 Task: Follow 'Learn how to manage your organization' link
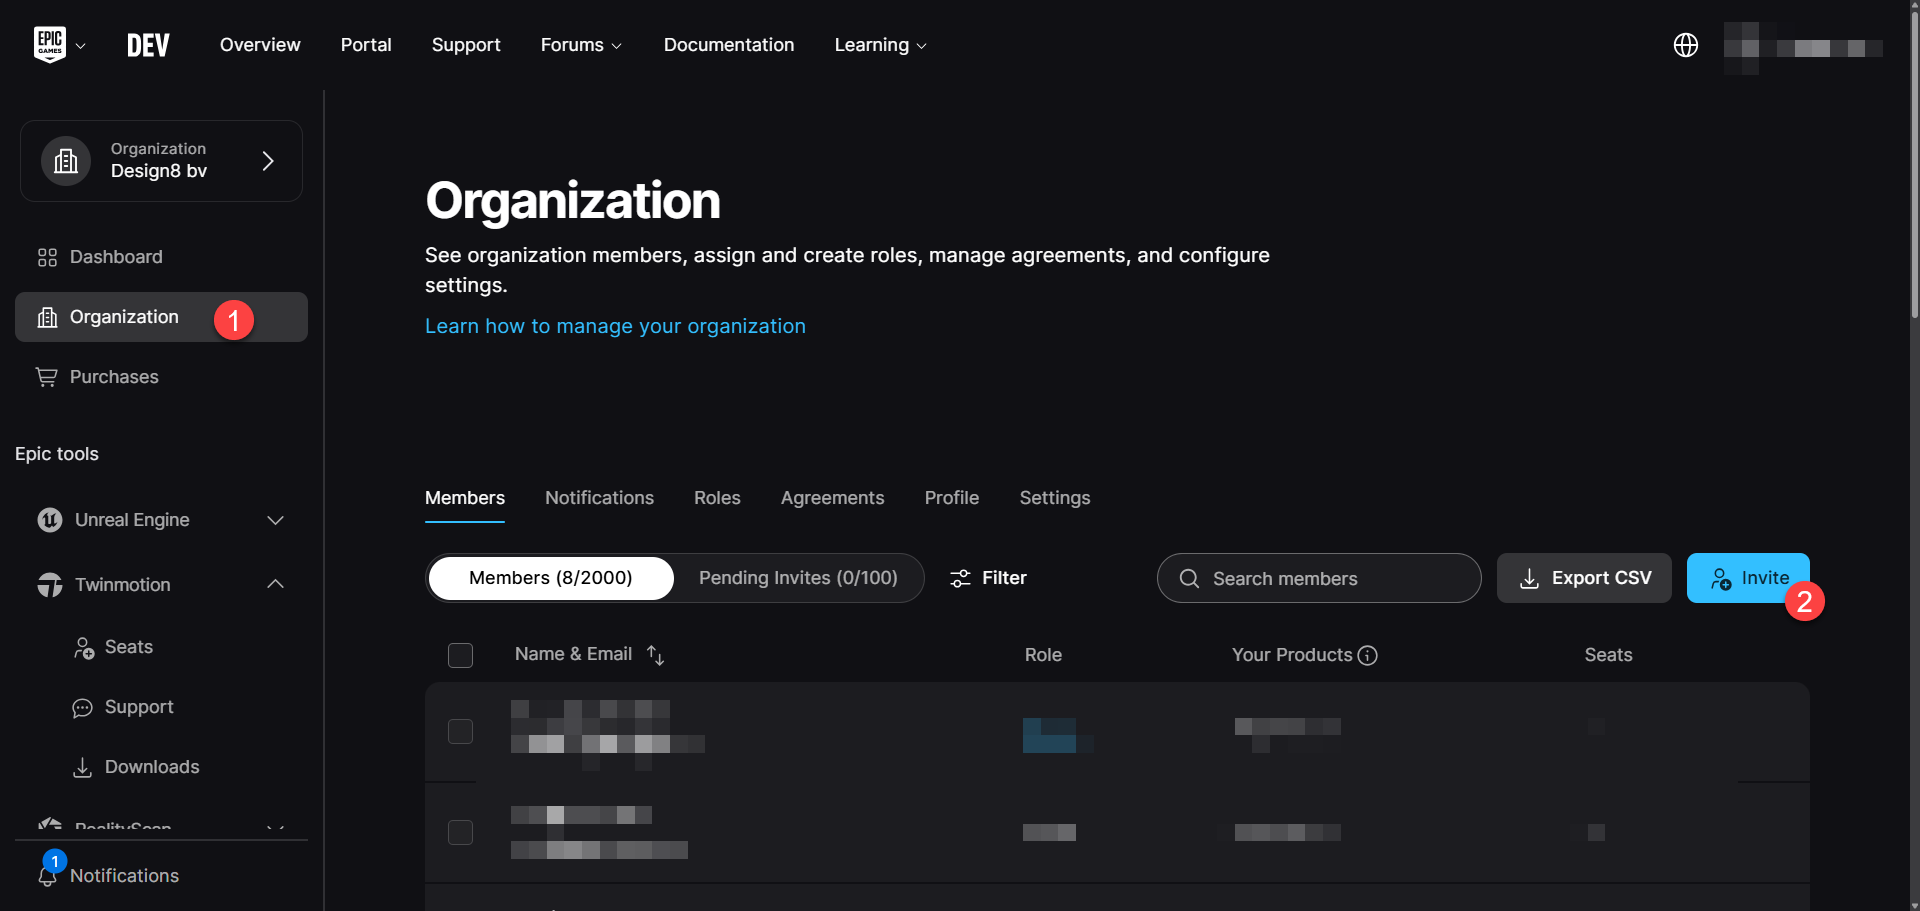[615, 326]
